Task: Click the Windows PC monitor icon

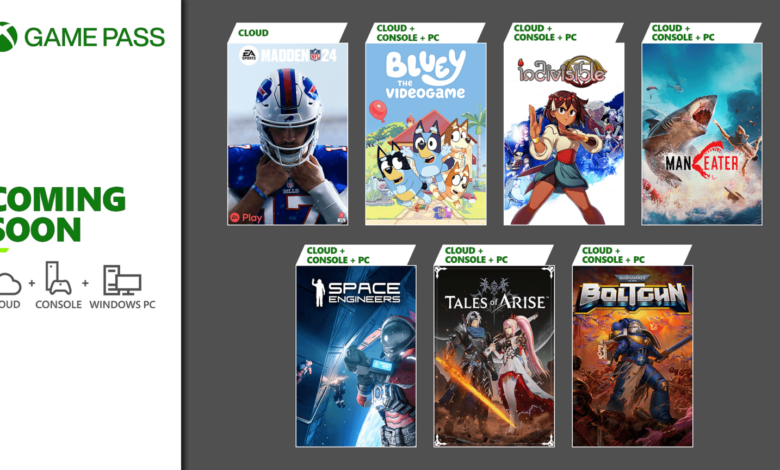Action: [x=122, y=280]
